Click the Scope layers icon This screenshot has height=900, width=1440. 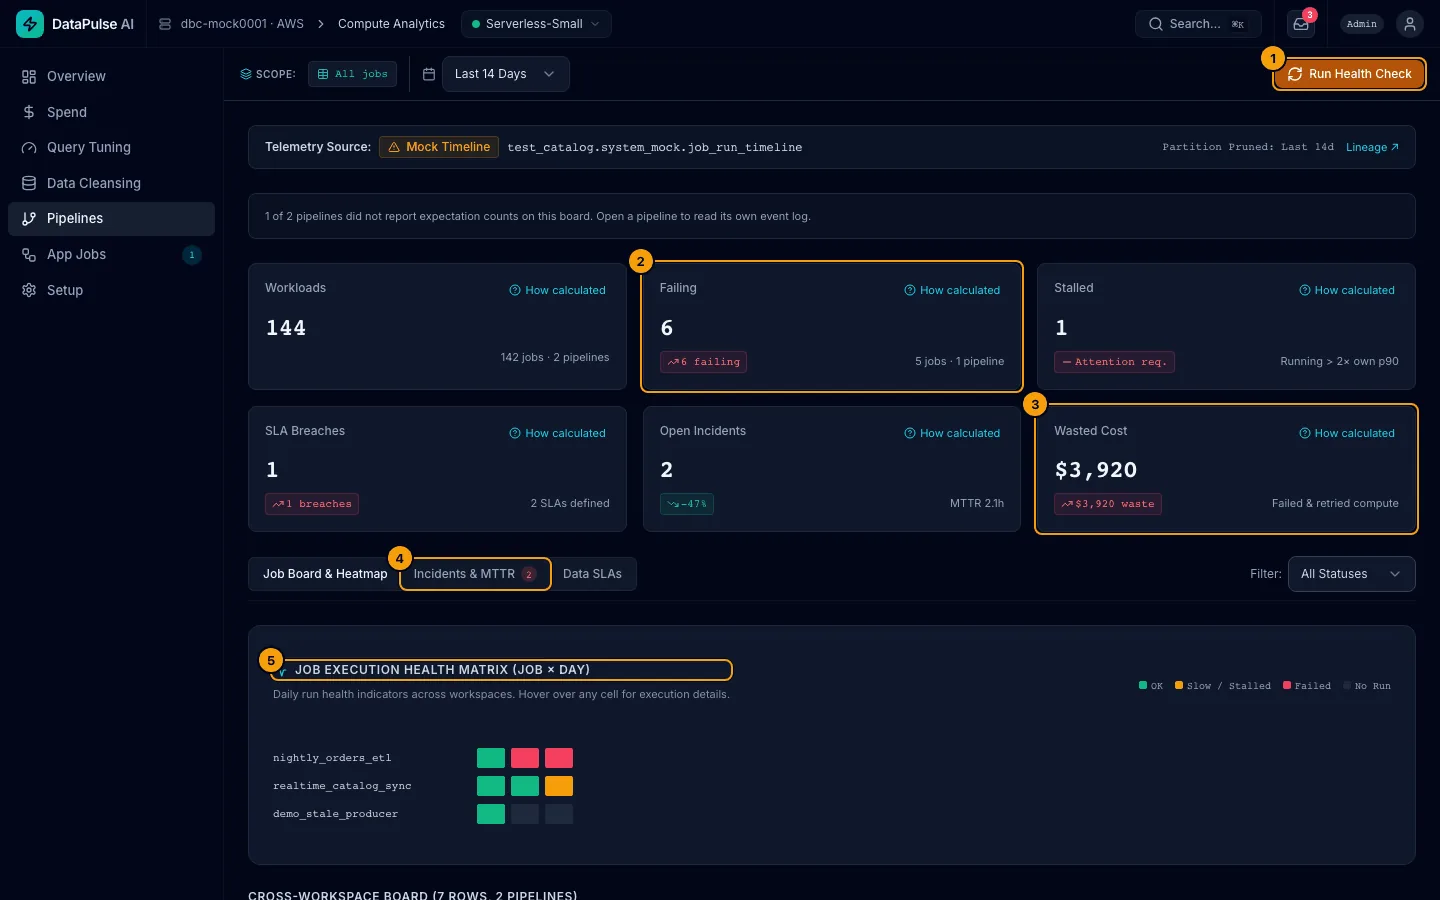[246, 74]
